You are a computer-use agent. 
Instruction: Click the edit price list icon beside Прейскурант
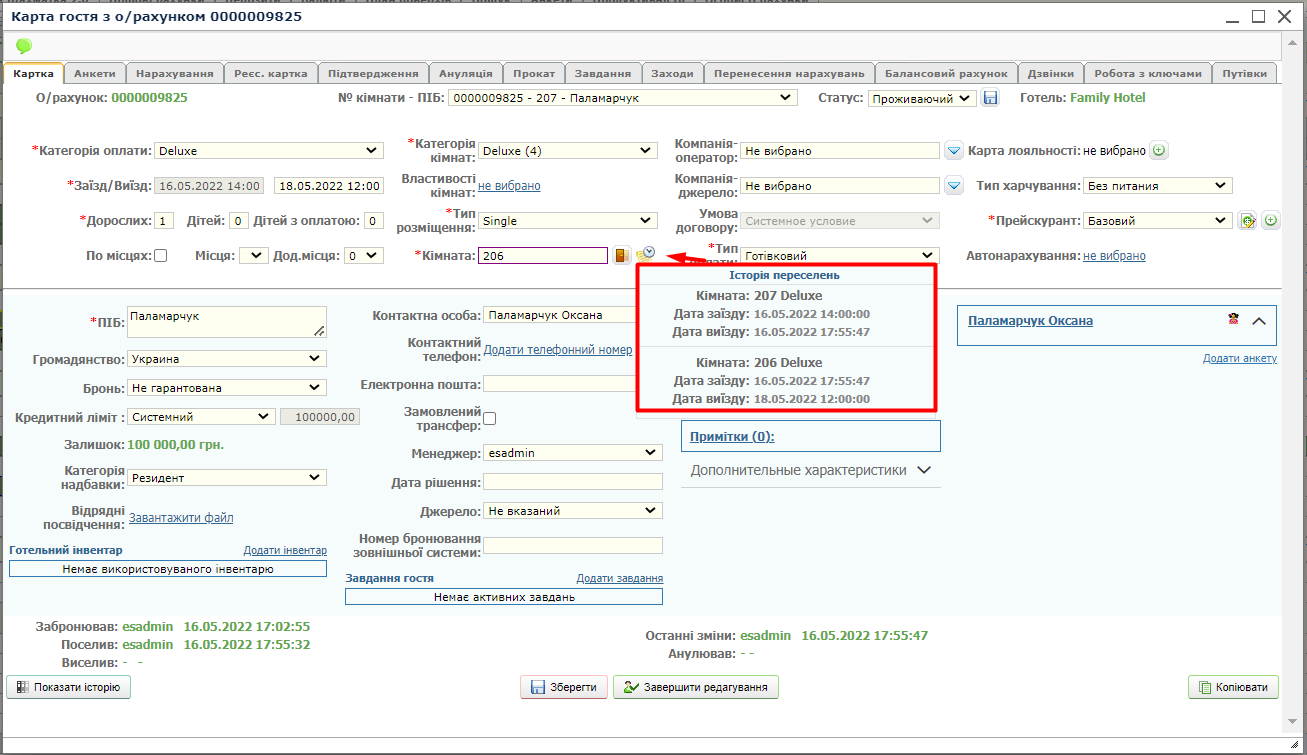pyautogui.click(x=1247, y=221)
